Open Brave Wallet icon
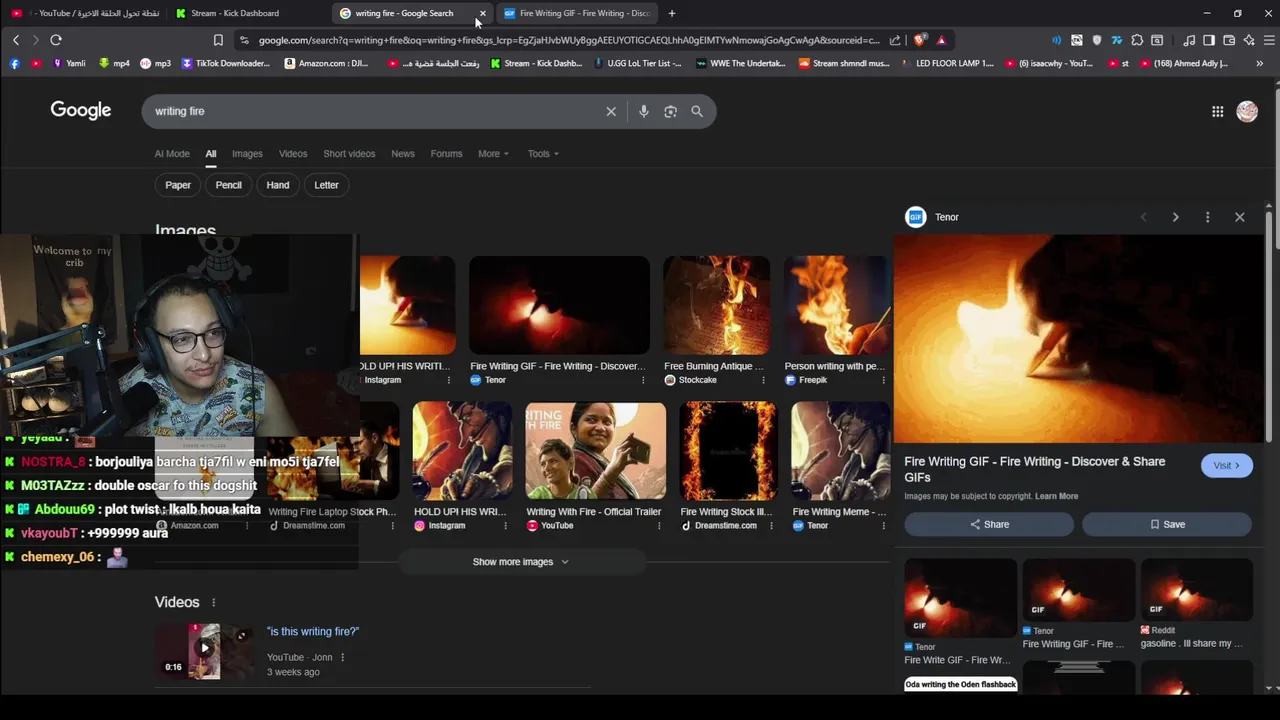 (x=1229, y=40)
